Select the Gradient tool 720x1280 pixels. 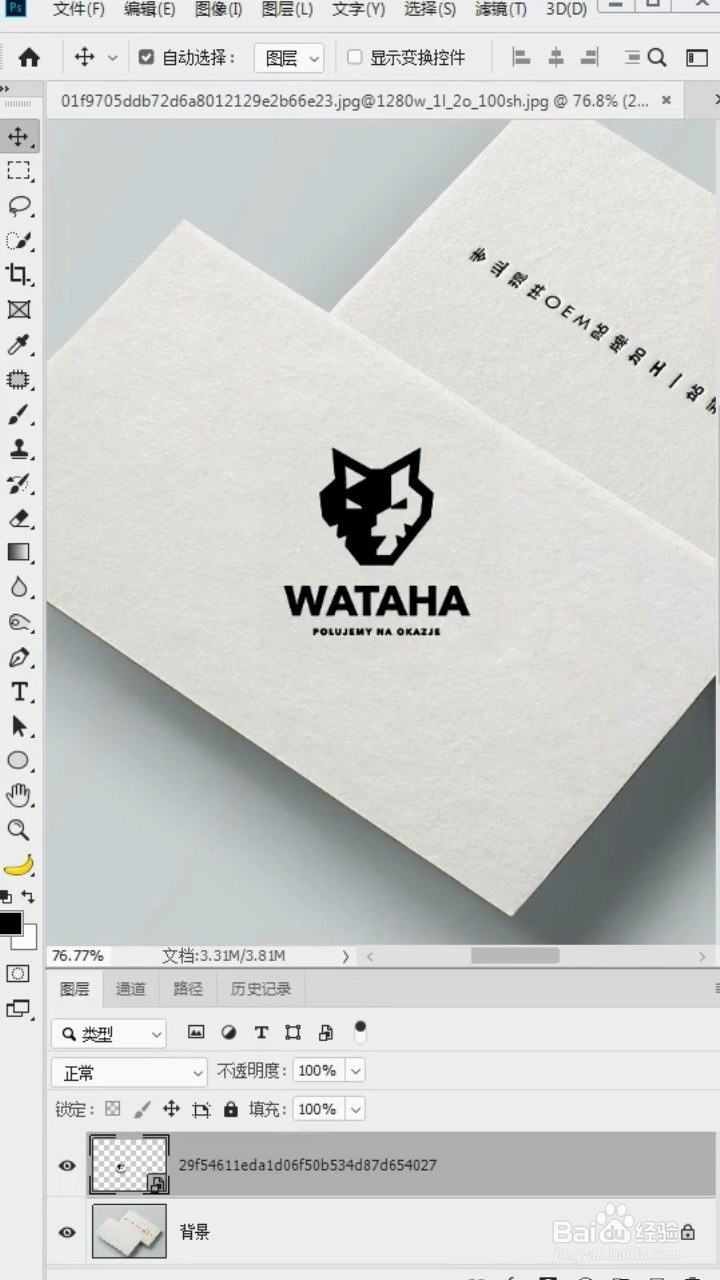coord(19,552)
